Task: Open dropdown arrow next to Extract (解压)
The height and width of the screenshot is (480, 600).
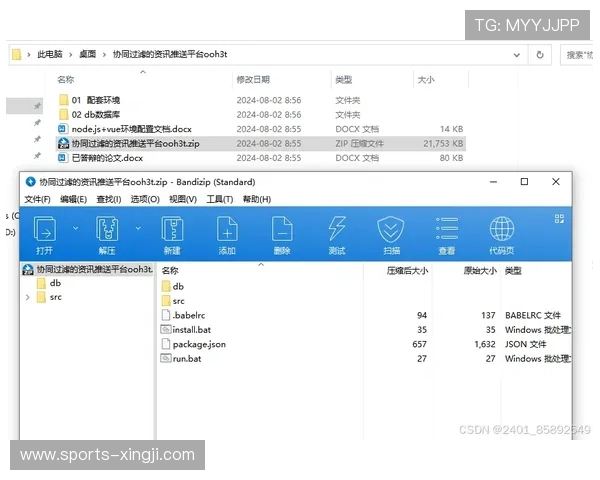Action: click(x=138, y=228)
